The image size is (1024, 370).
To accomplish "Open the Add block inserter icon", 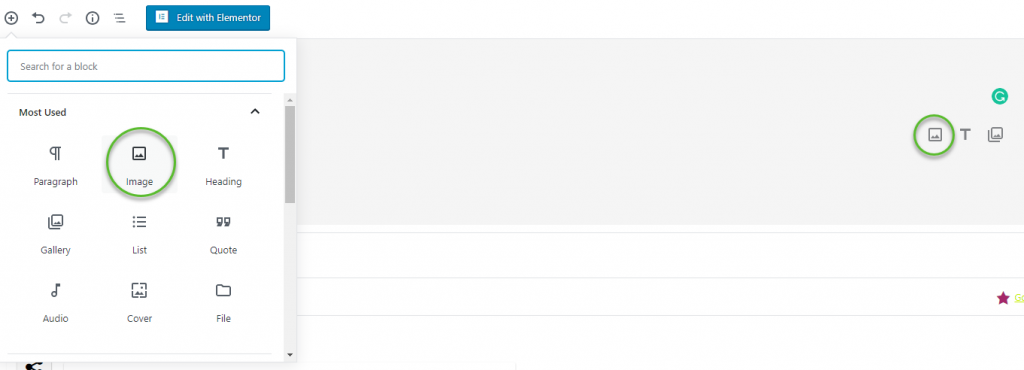I will pos(11,18).
